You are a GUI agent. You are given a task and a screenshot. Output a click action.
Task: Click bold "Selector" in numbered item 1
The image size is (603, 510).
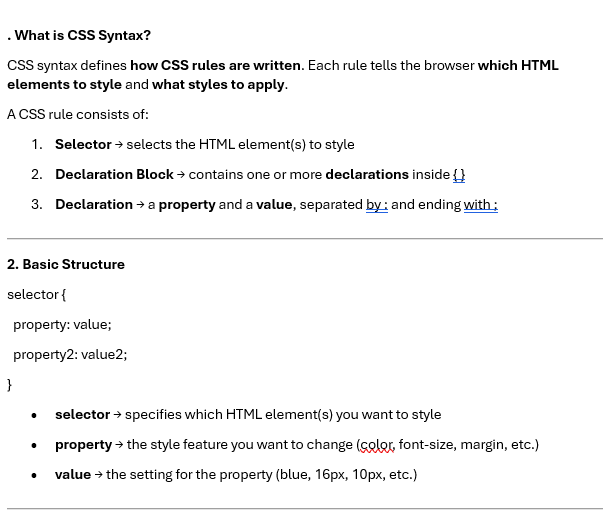coord(83,145)
